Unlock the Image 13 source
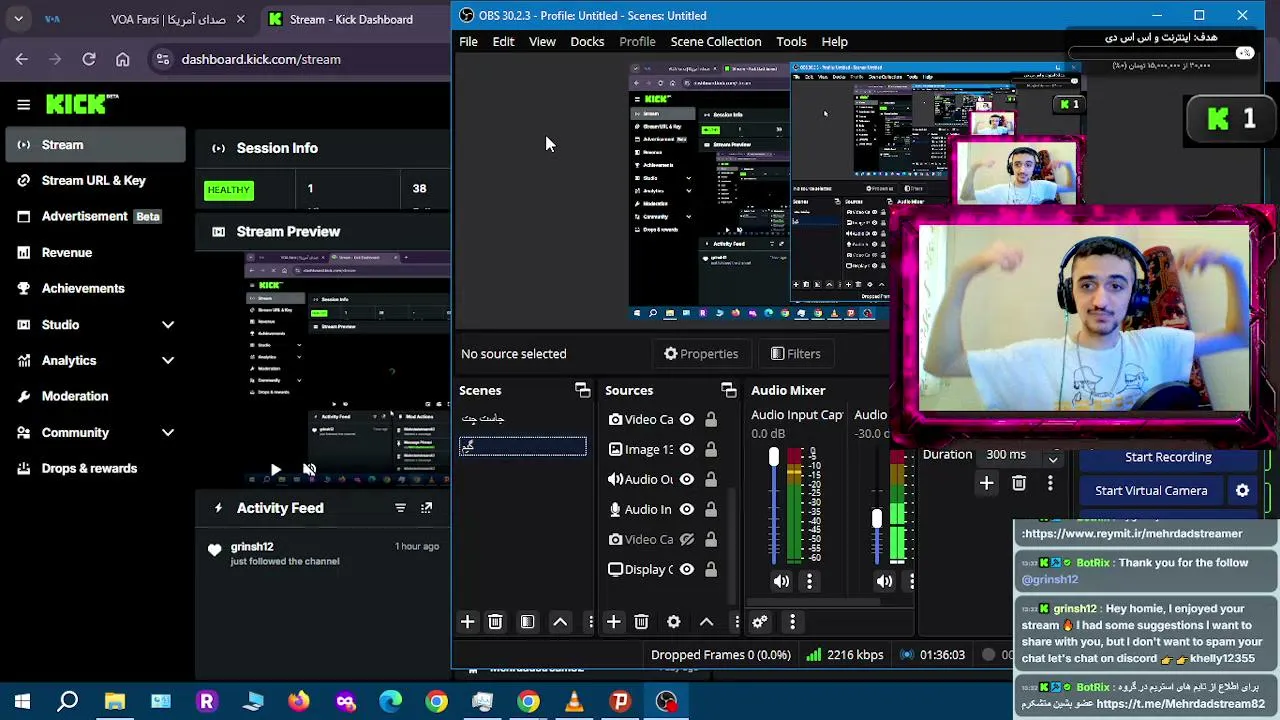This screenshot has height=720, width=1280. (x=711, y=449)
